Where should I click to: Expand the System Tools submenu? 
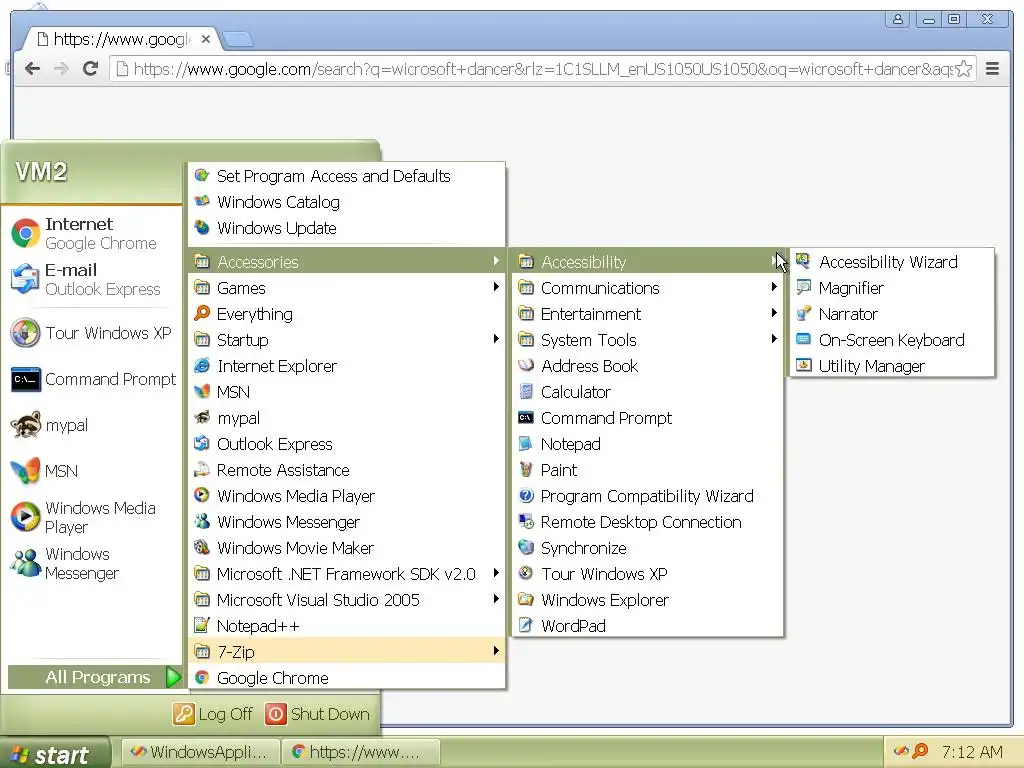point(647,340)
